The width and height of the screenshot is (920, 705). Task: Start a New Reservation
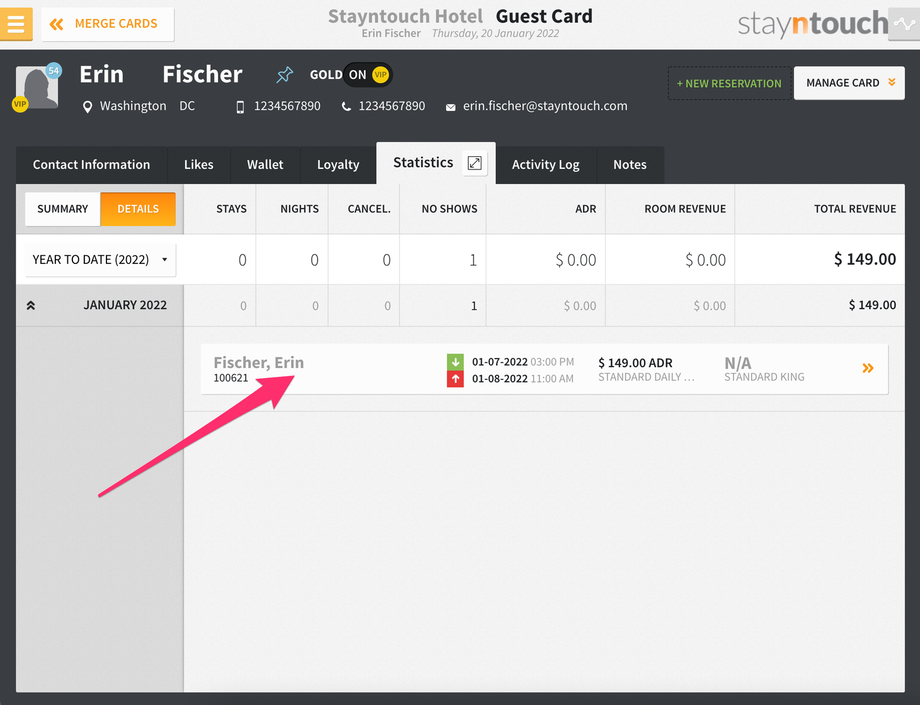click(729, 83)
